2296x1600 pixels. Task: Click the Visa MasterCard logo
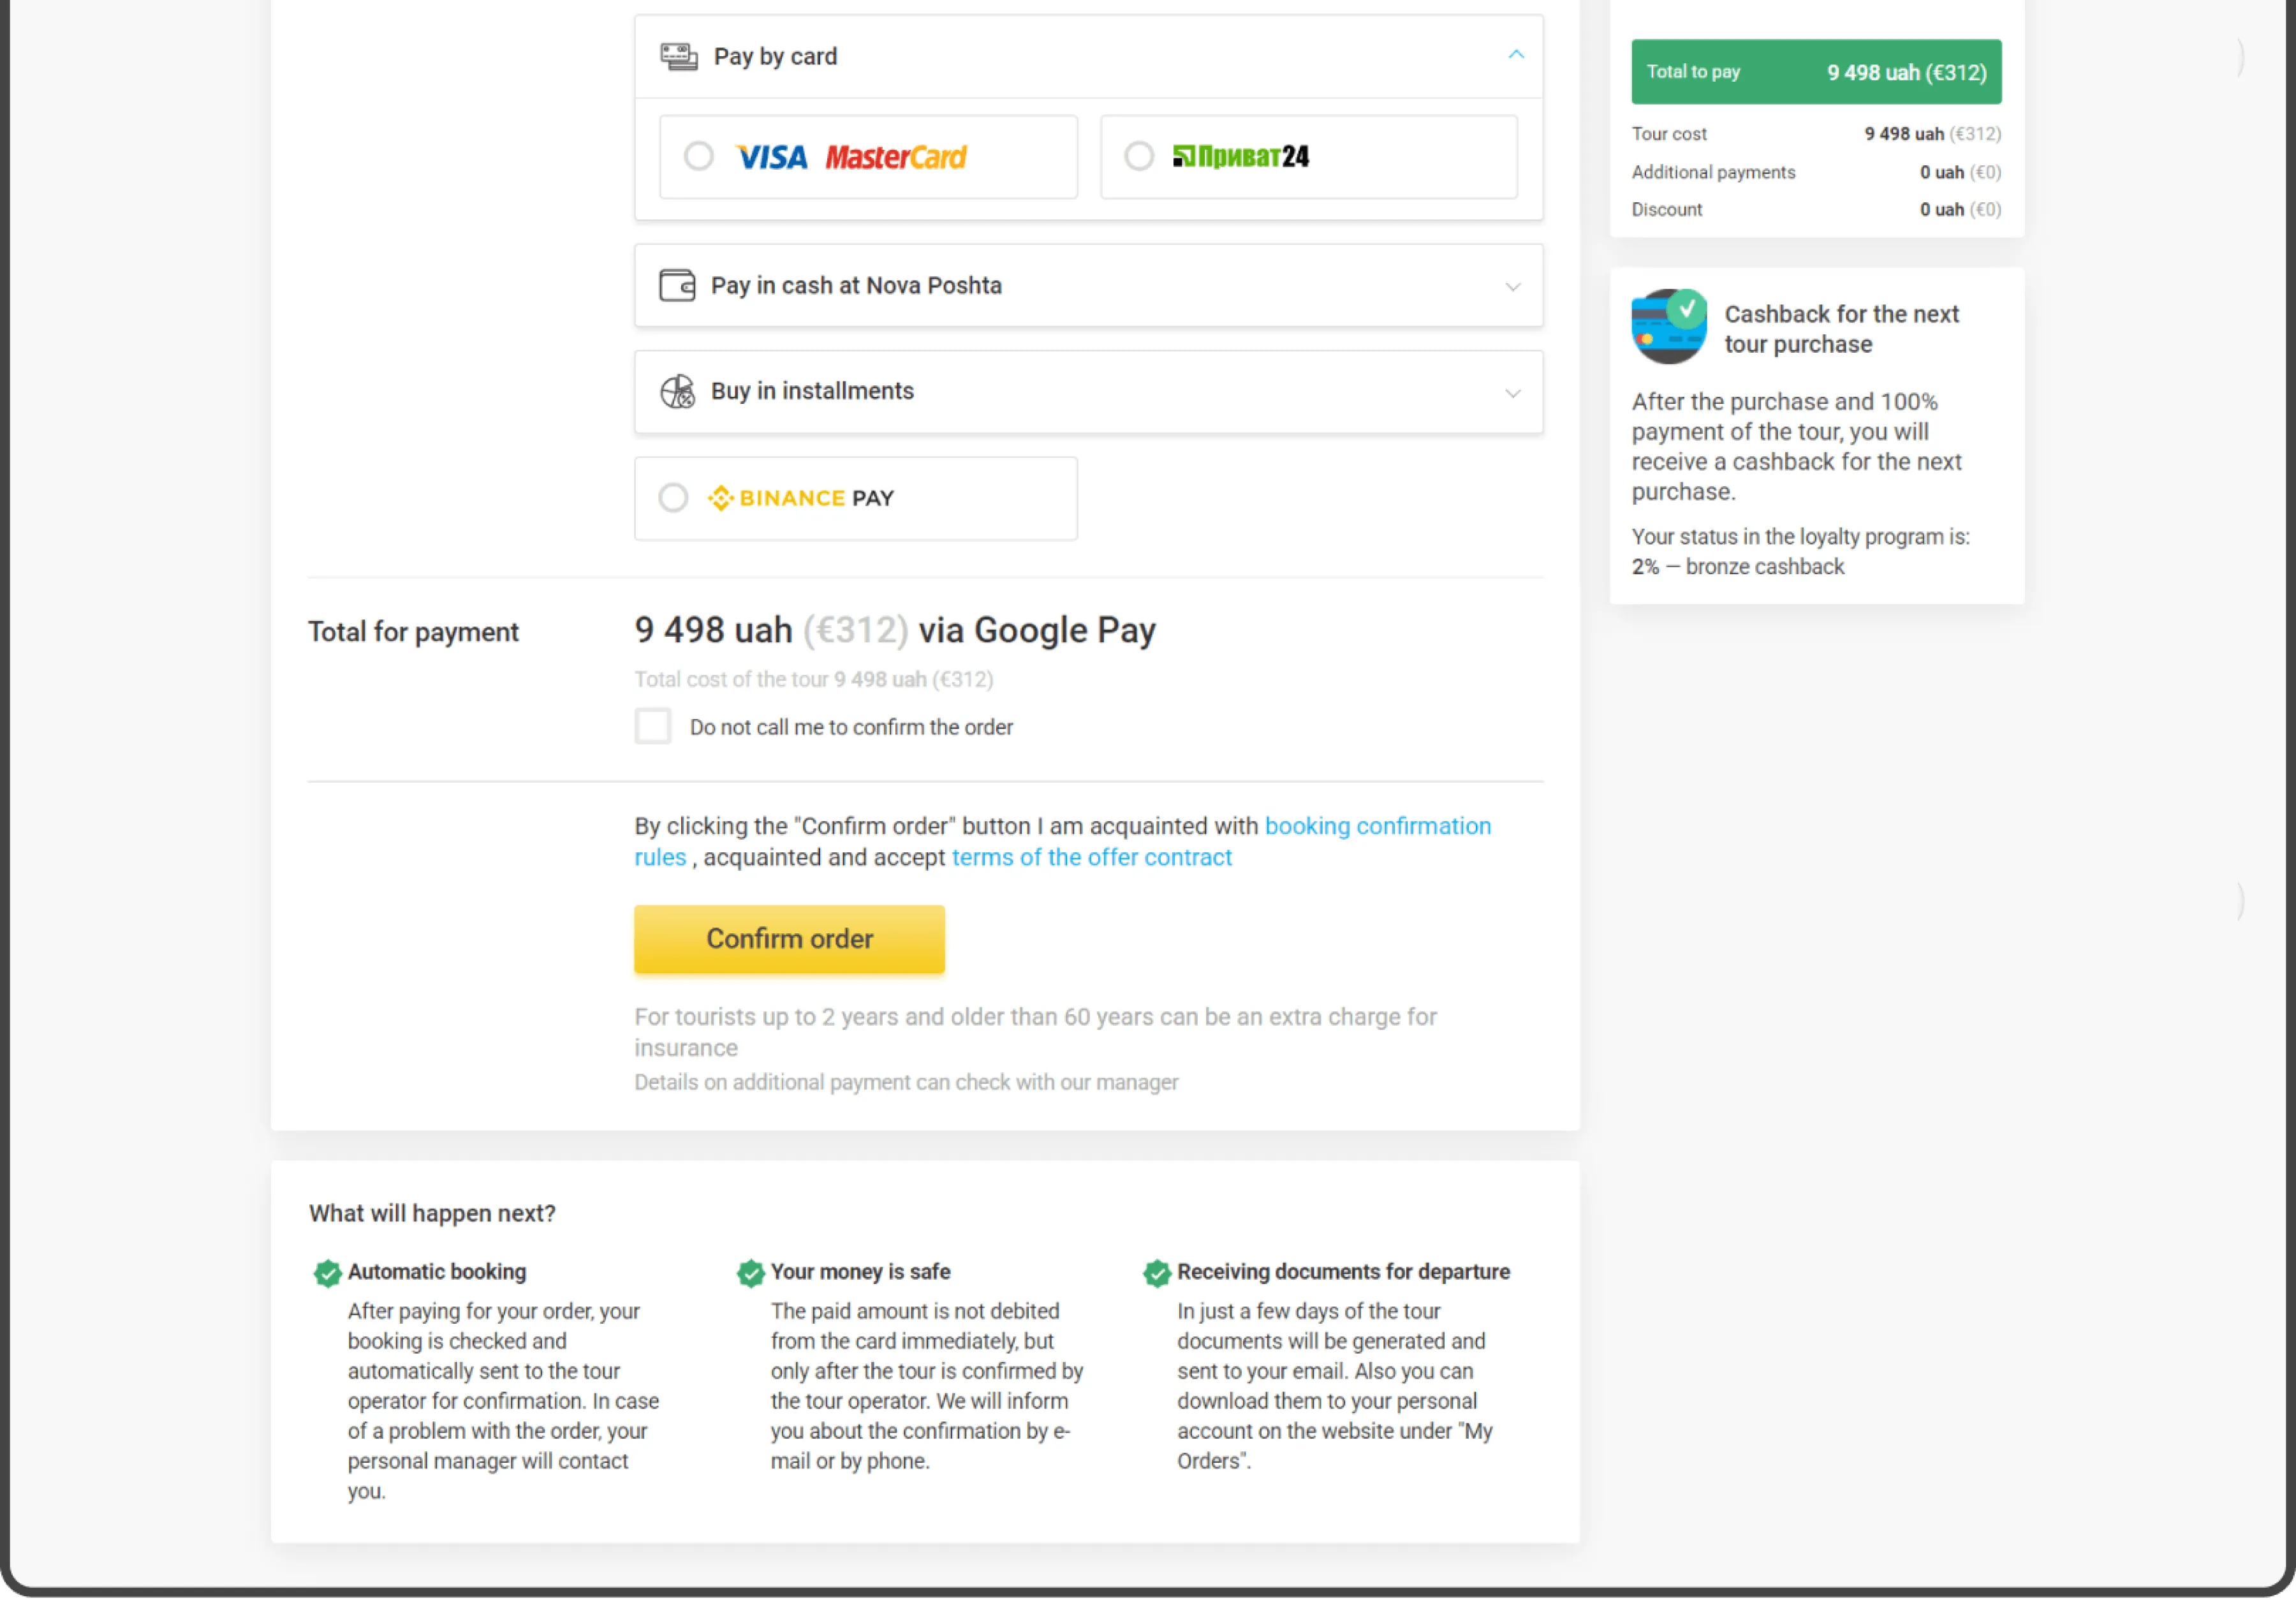click(x=851, y=157)
